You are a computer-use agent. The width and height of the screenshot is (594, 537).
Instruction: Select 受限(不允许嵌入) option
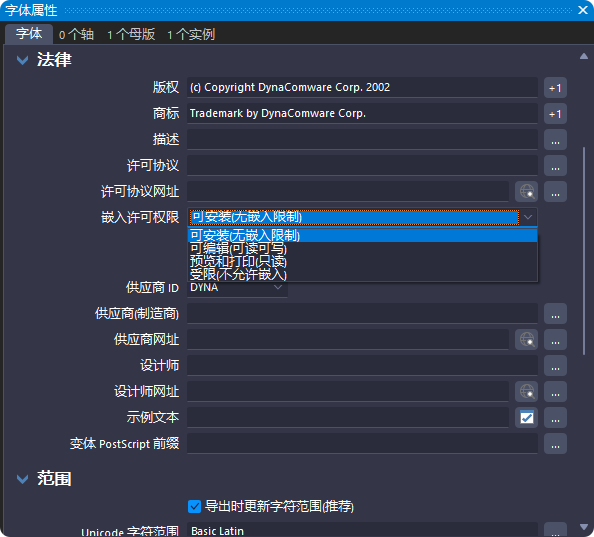[x=363, y=274]
